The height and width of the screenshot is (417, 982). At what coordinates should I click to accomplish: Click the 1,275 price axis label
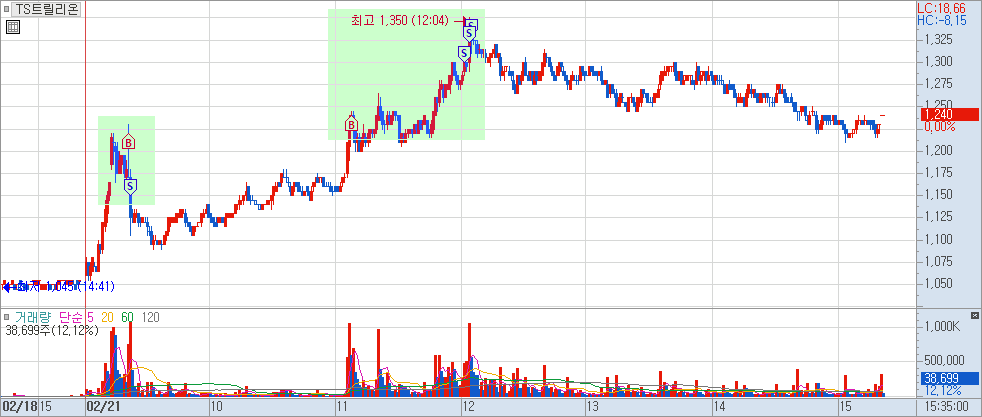tap(938, 83)
